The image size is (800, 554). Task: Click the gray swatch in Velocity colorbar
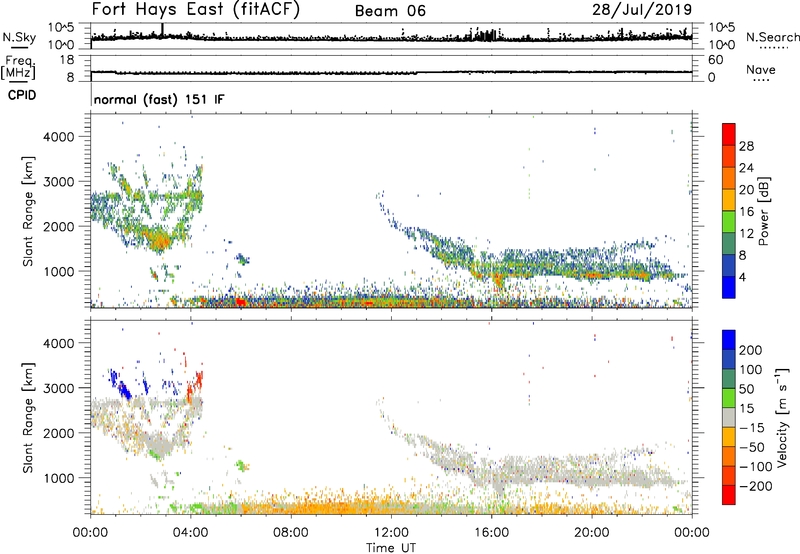coord(729,417)
